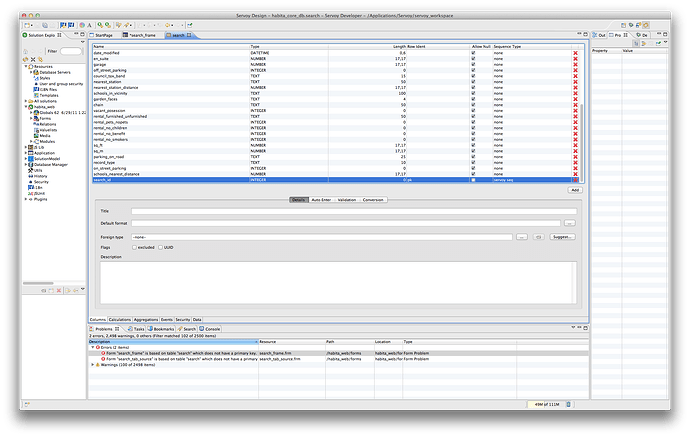Switch to the StartPage editor tab
The image size is (690, 436).
click(x=102, y=35)
